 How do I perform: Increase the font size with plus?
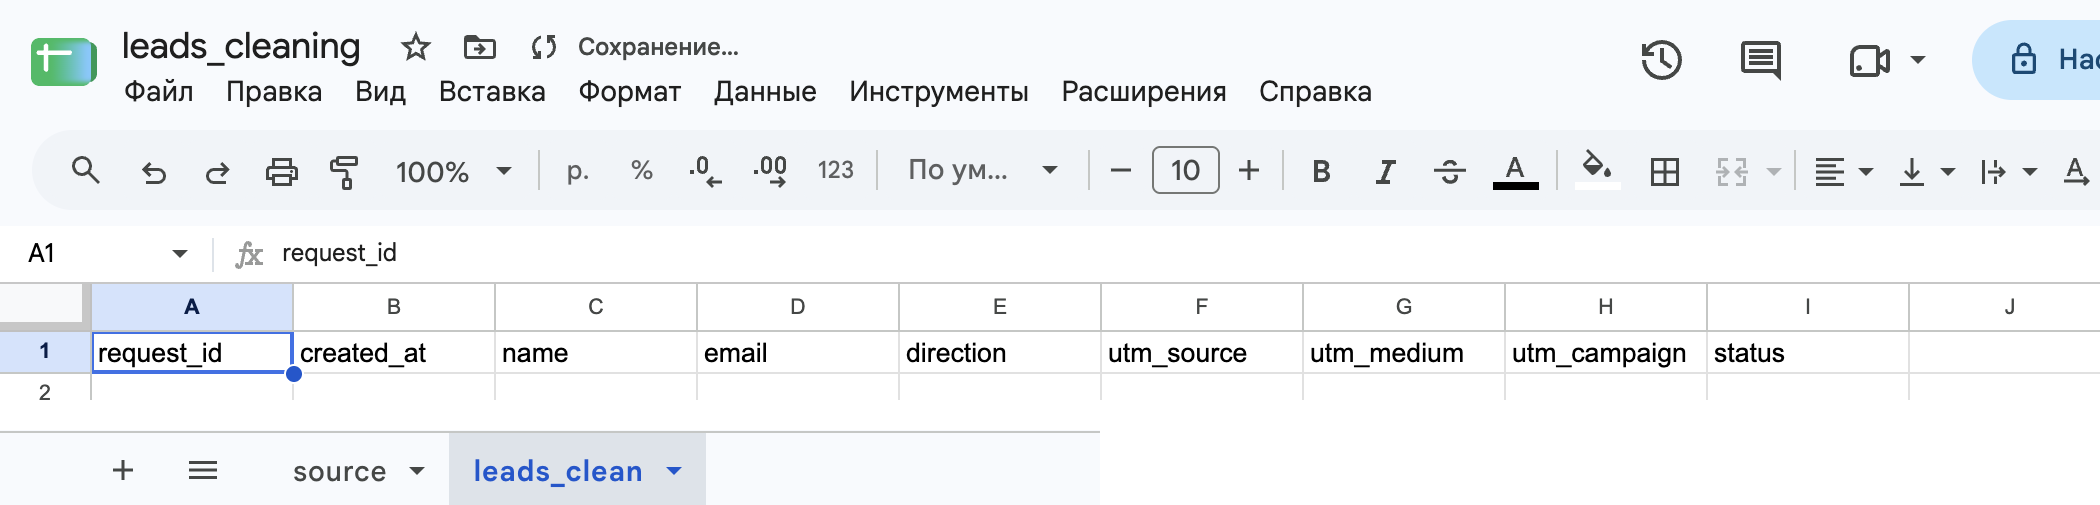pos(1249,171)
